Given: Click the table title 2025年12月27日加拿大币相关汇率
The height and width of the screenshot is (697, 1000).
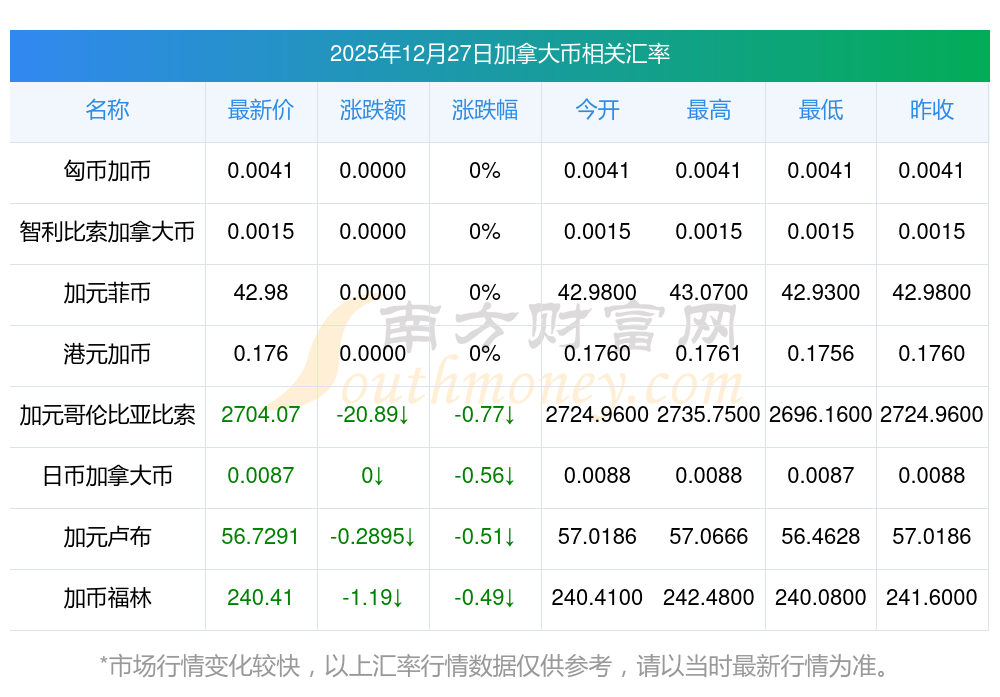Looking at the screenshot, I should (500, 54).
